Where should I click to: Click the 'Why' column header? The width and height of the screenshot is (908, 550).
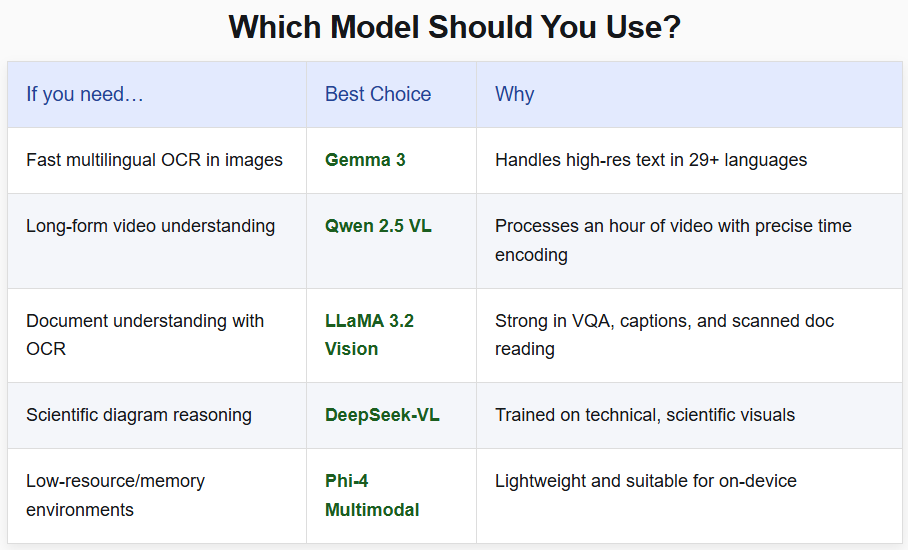[x=514, y=94]
